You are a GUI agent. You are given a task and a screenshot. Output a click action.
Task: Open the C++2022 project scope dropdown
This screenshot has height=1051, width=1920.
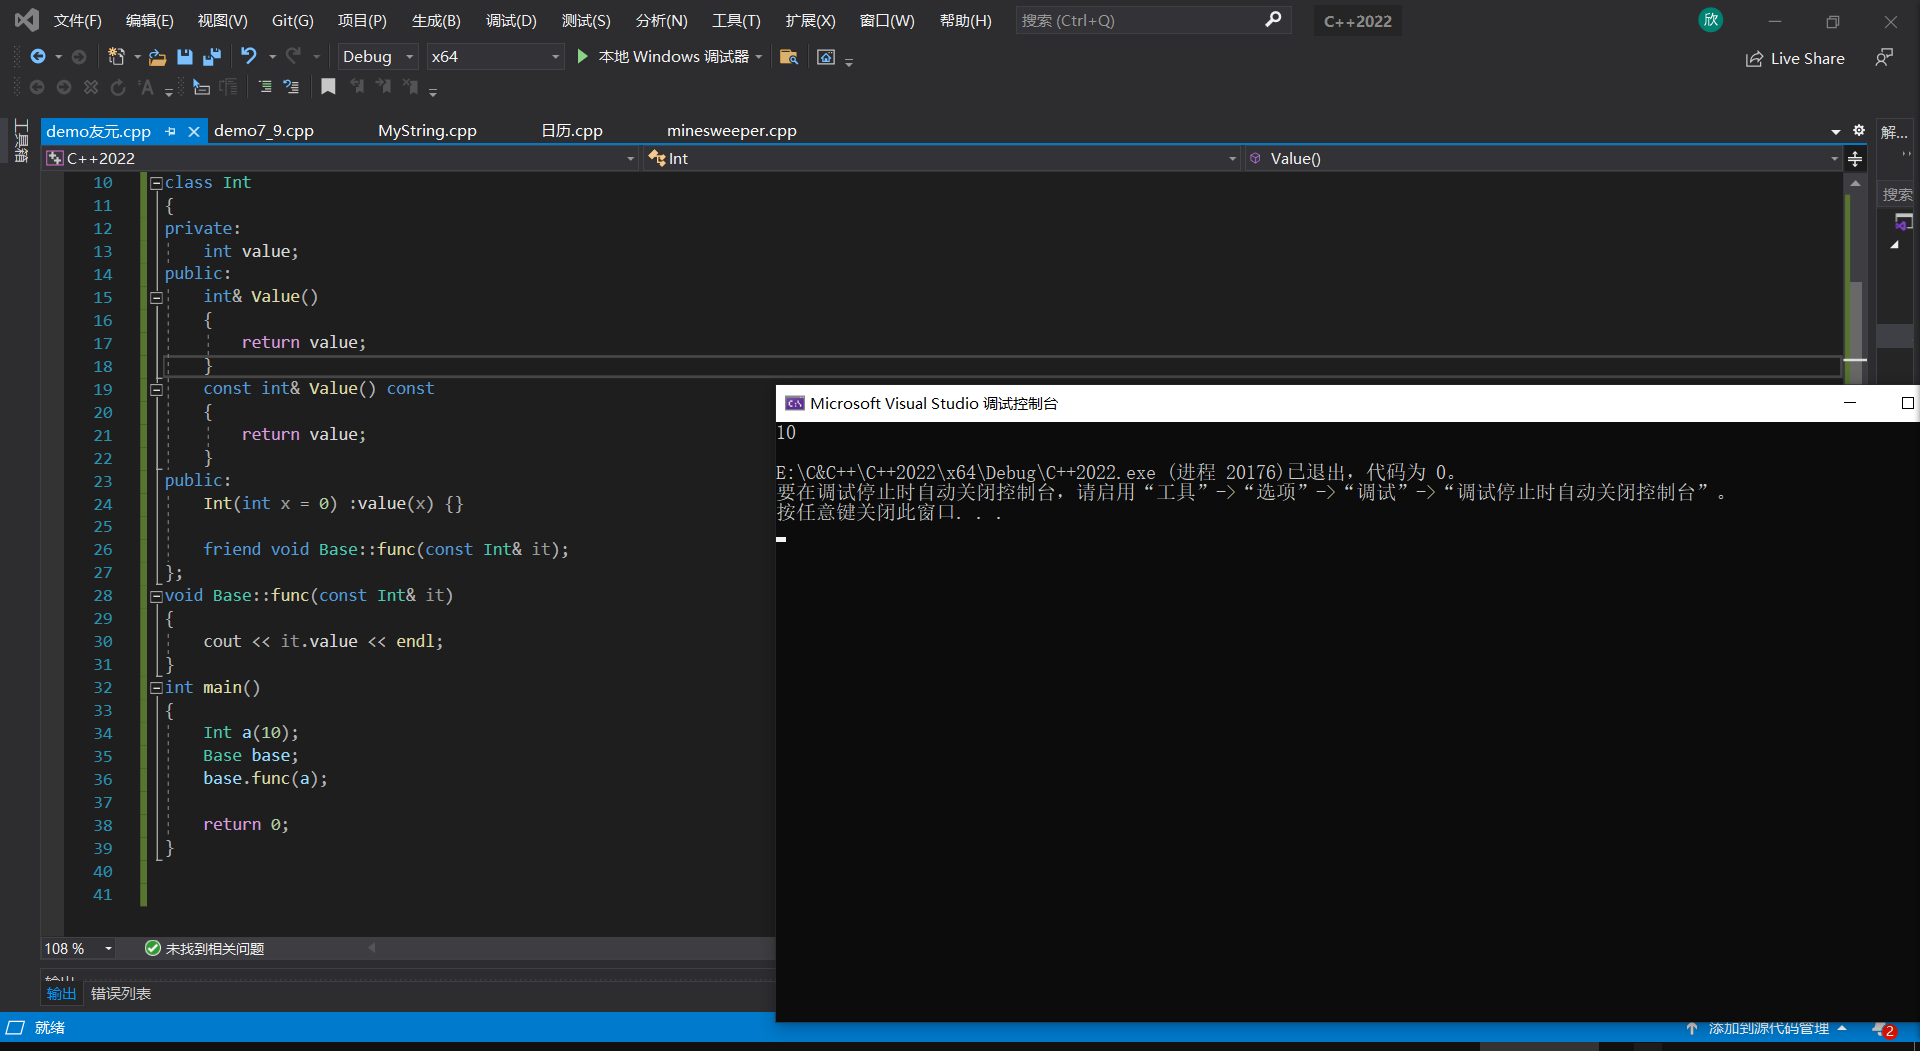click(341, 159)
